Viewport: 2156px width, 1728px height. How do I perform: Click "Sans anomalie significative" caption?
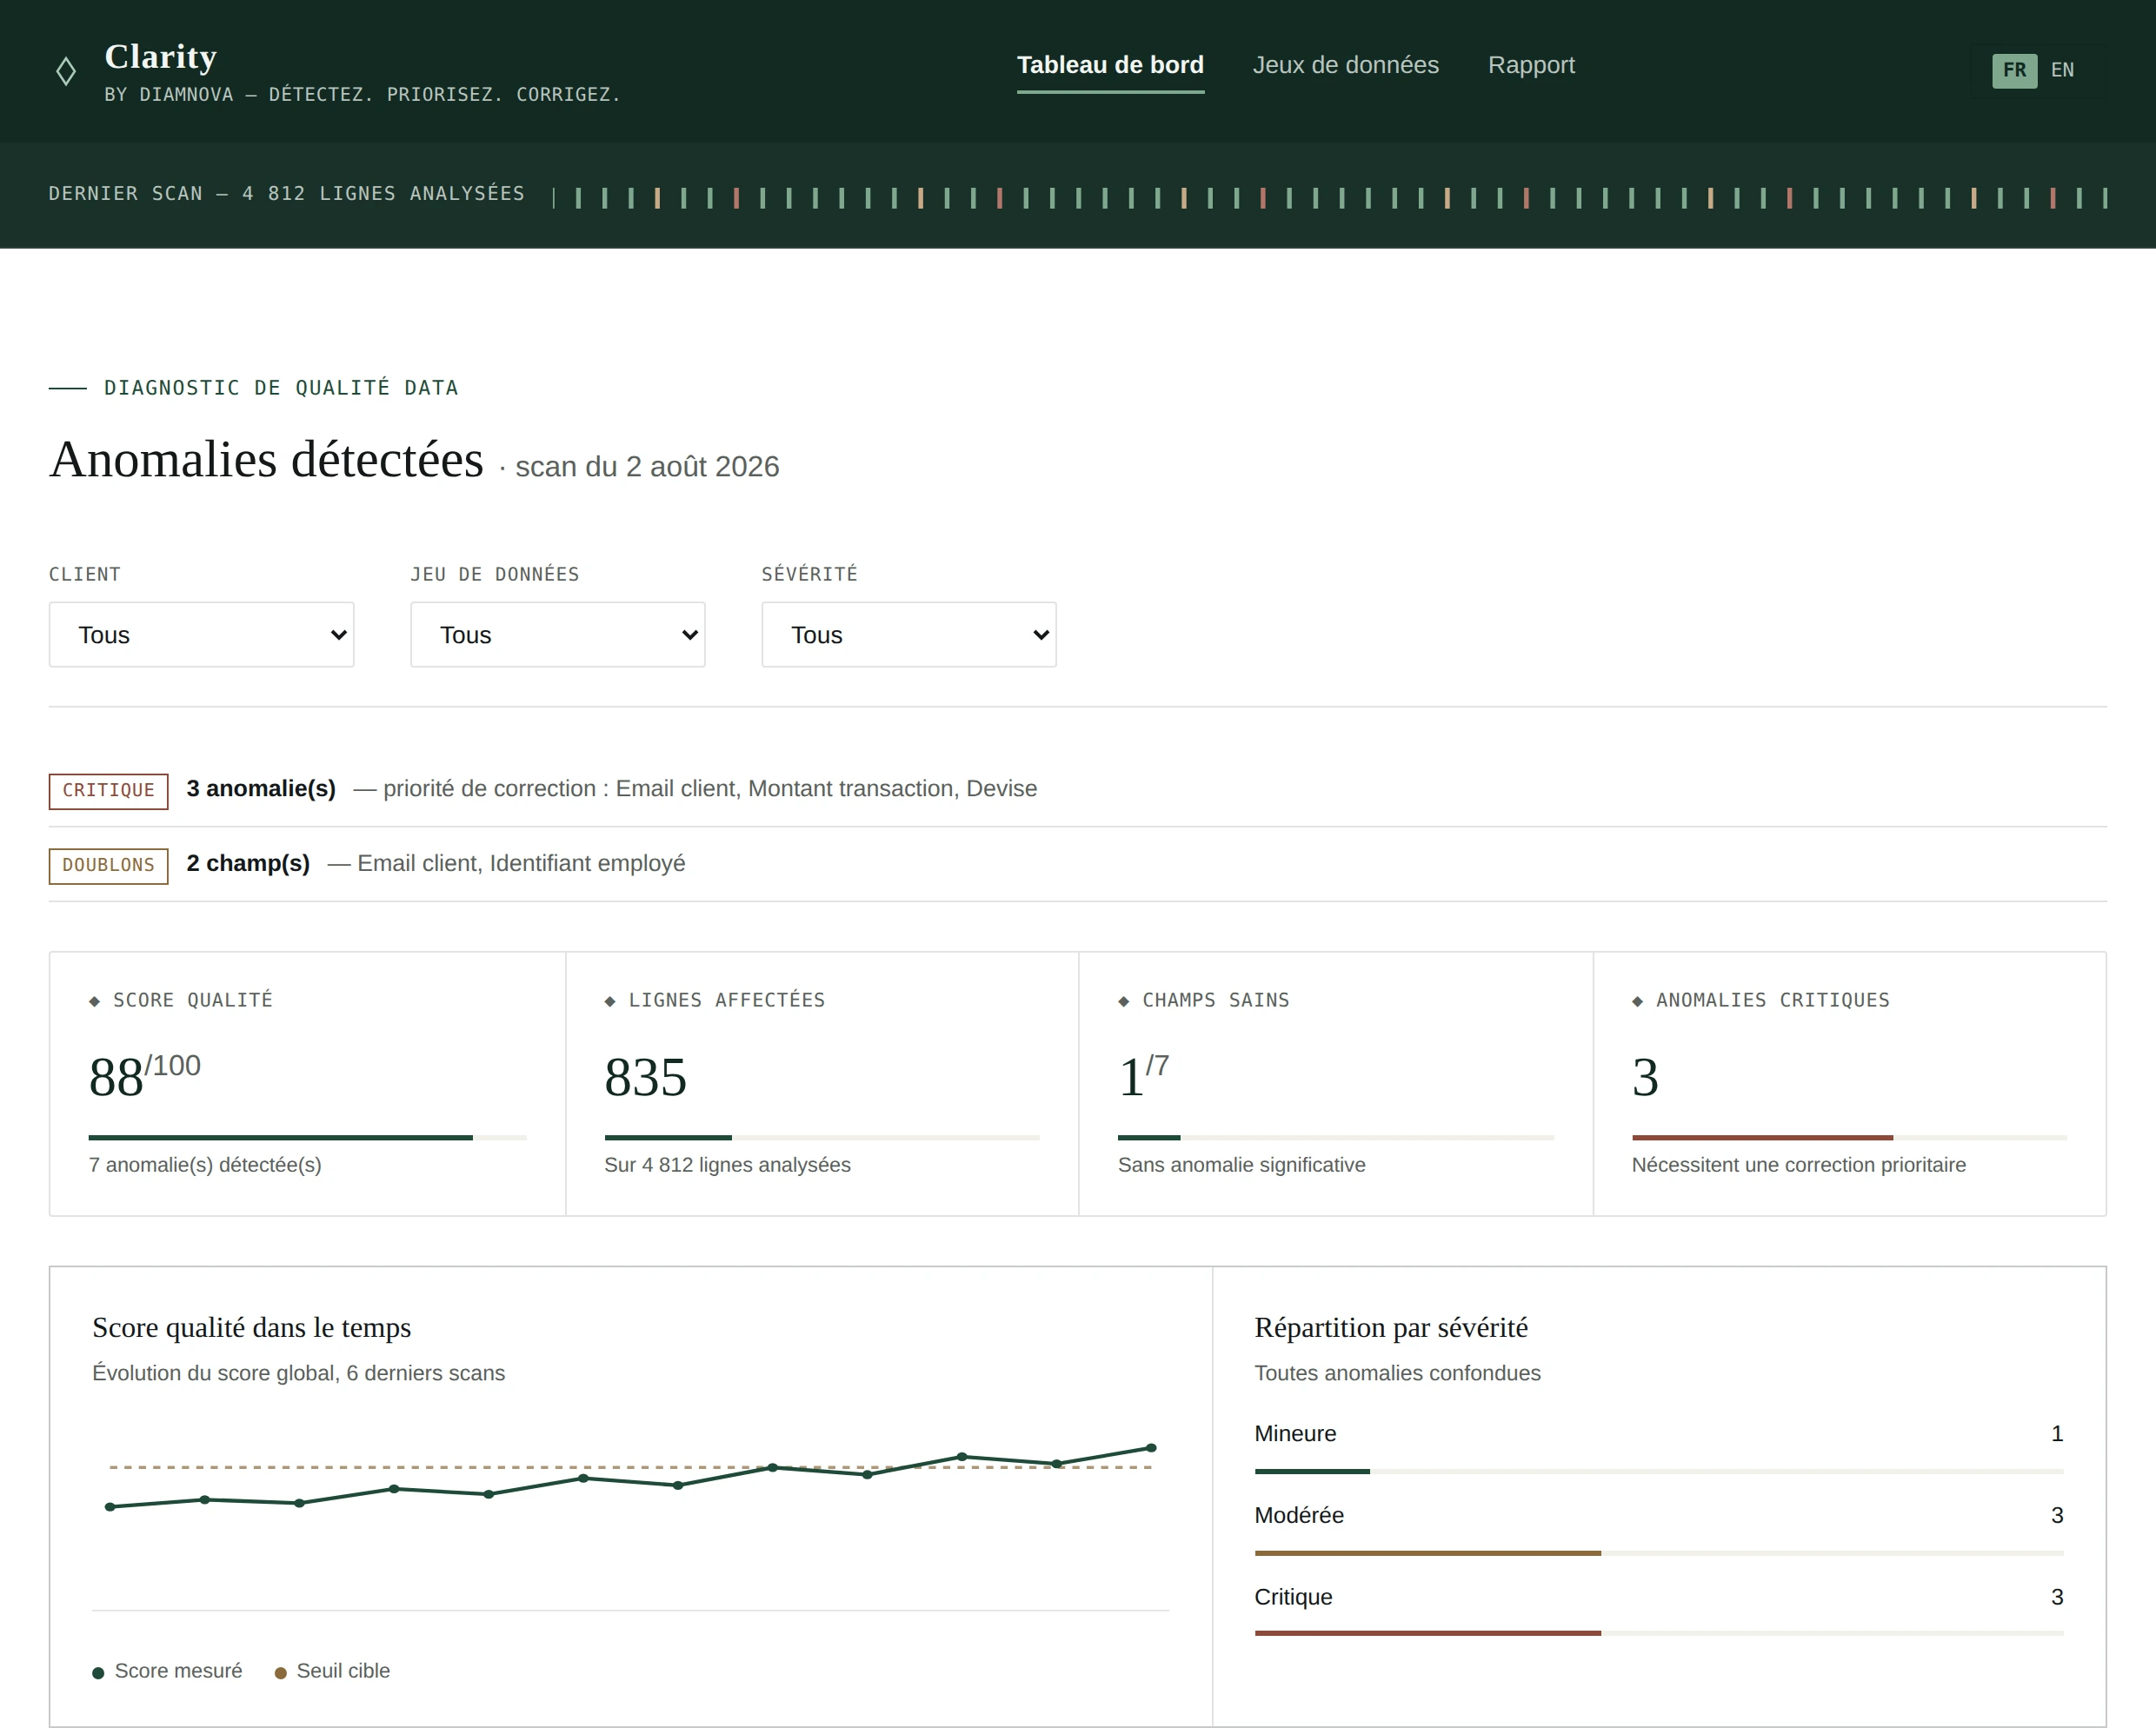1241,1165
